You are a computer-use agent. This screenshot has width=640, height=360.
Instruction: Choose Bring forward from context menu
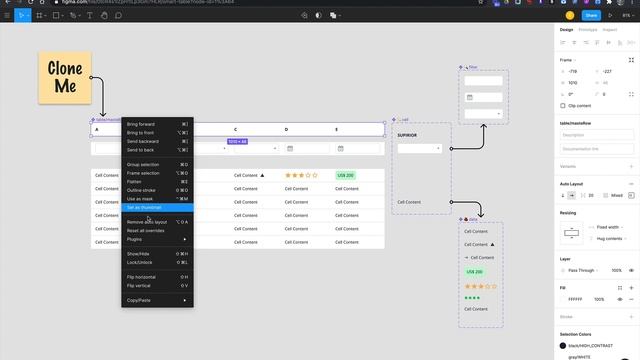tap(158, 124)
